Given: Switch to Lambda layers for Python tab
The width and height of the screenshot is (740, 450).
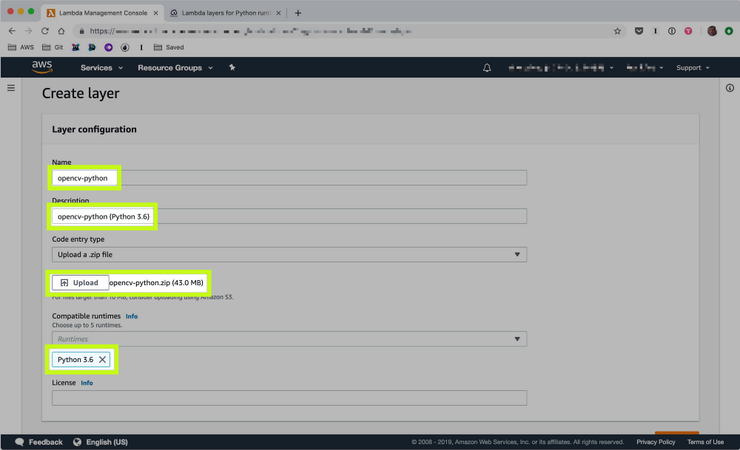Looking at the screenshot, I should 226,13.
